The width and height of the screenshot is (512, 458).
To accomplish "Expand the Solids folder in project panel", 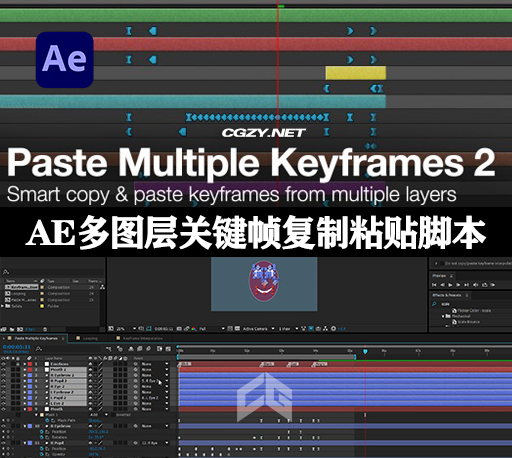I will click(x=3, y=306).
